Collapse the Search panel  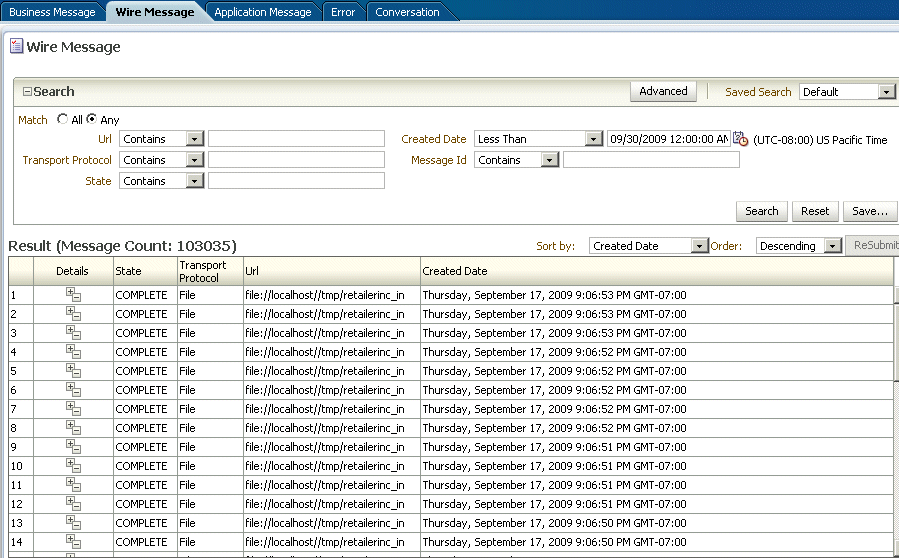tap(27, 91)
